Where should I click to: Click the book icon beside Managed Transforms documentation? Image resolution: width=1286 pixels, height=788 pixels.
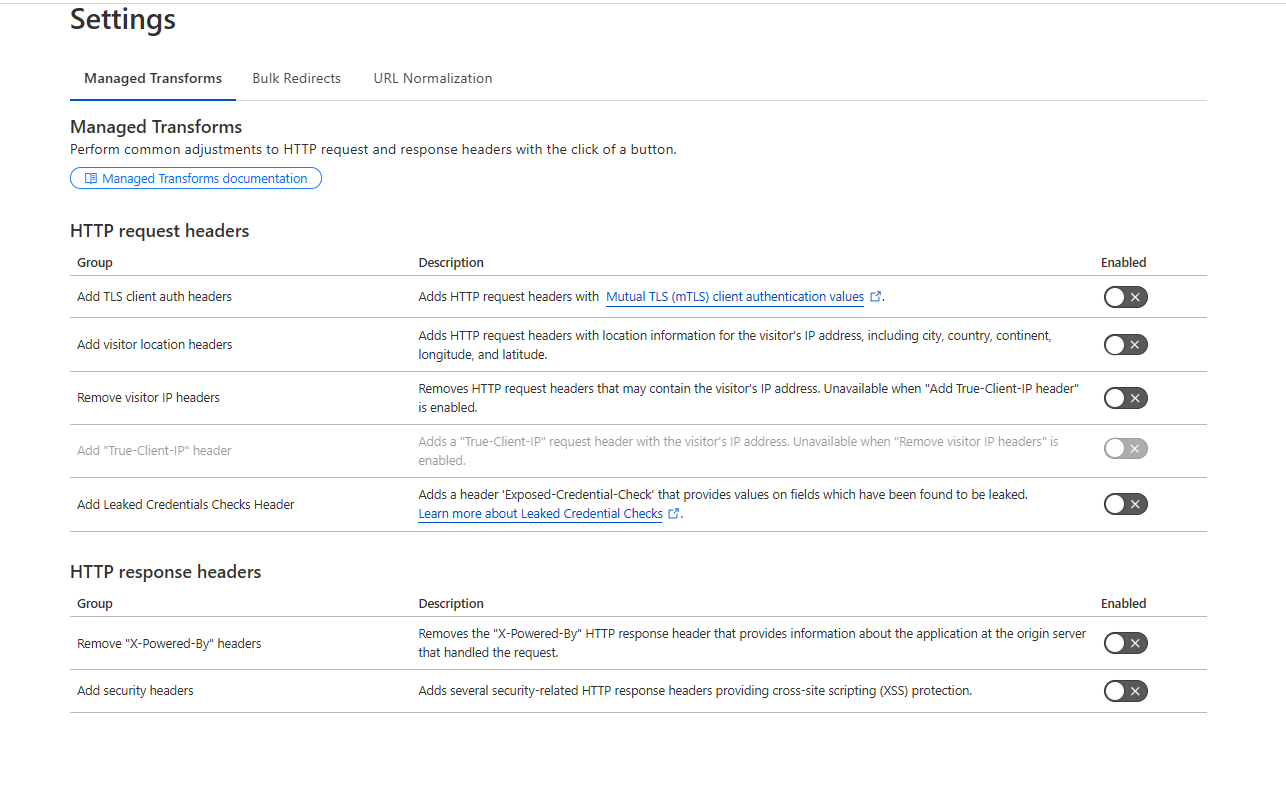(91, 179)
